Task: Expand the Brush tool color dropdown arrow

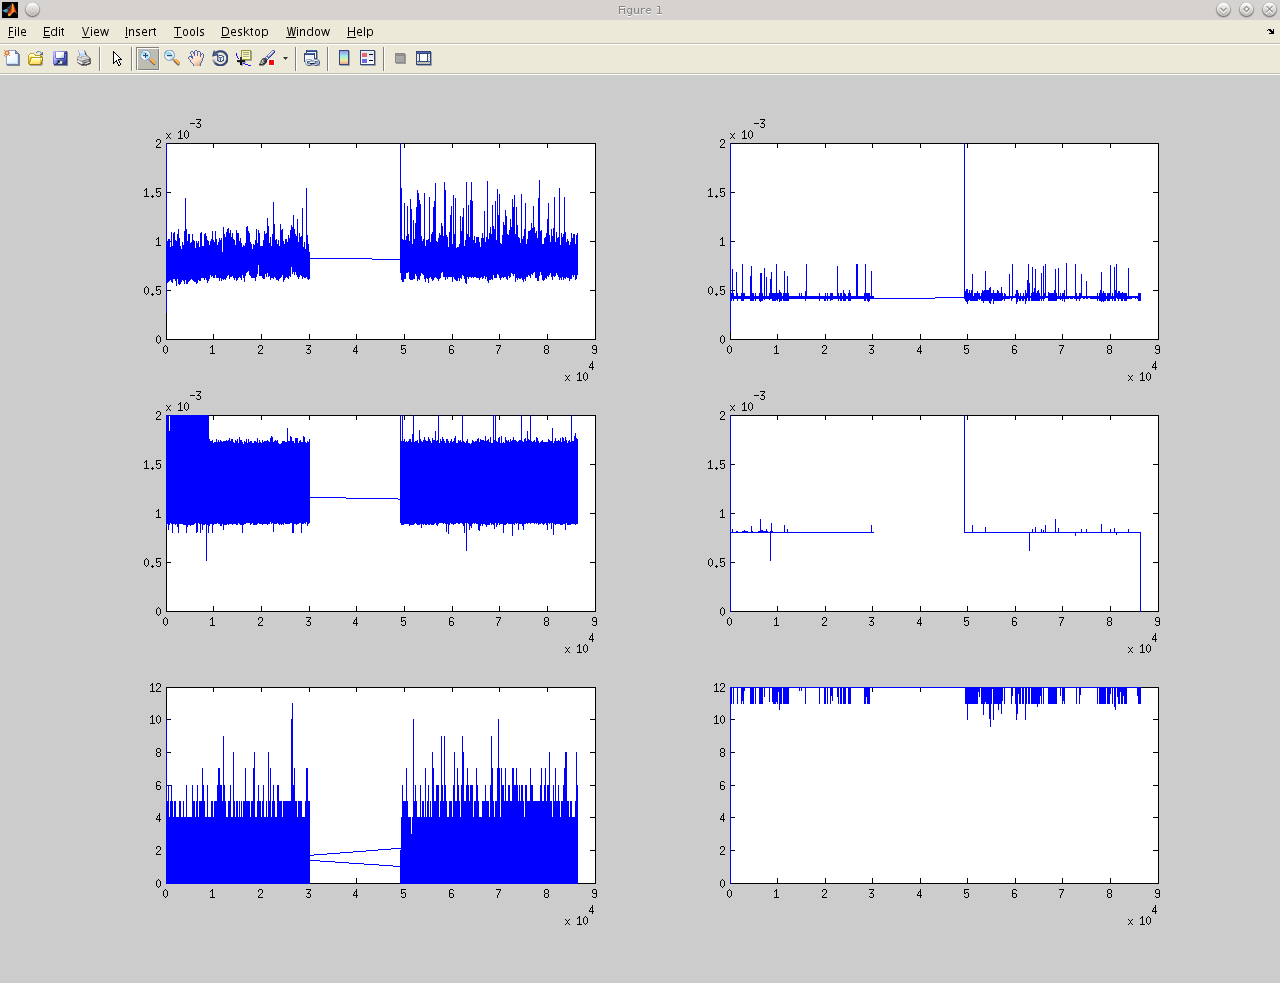Action: (x=285, y=59)
